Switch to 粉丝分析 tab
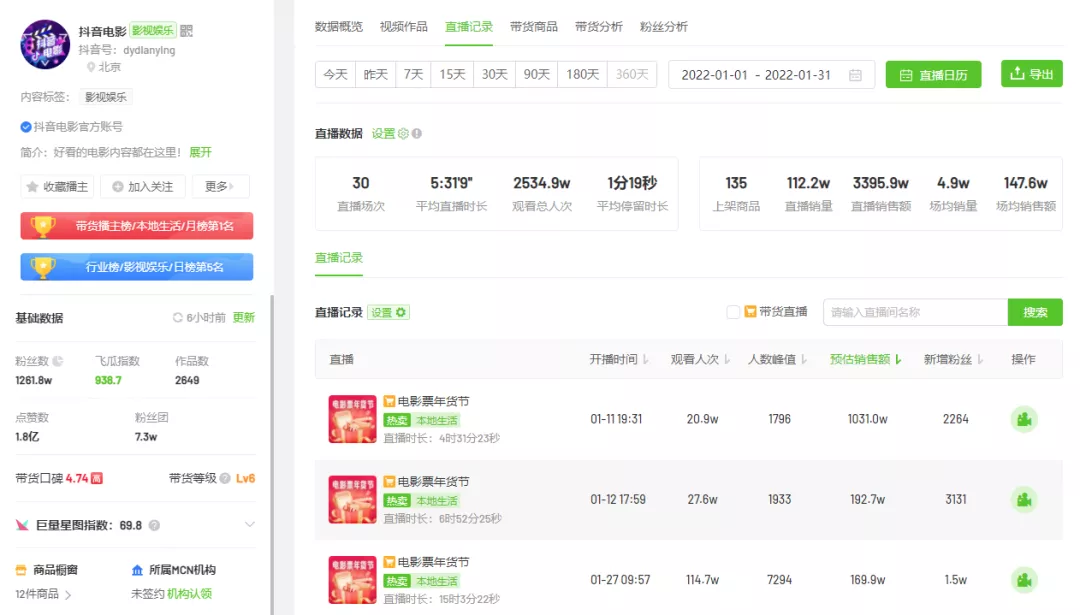The image size is (1080, 615). pos(663,27)
